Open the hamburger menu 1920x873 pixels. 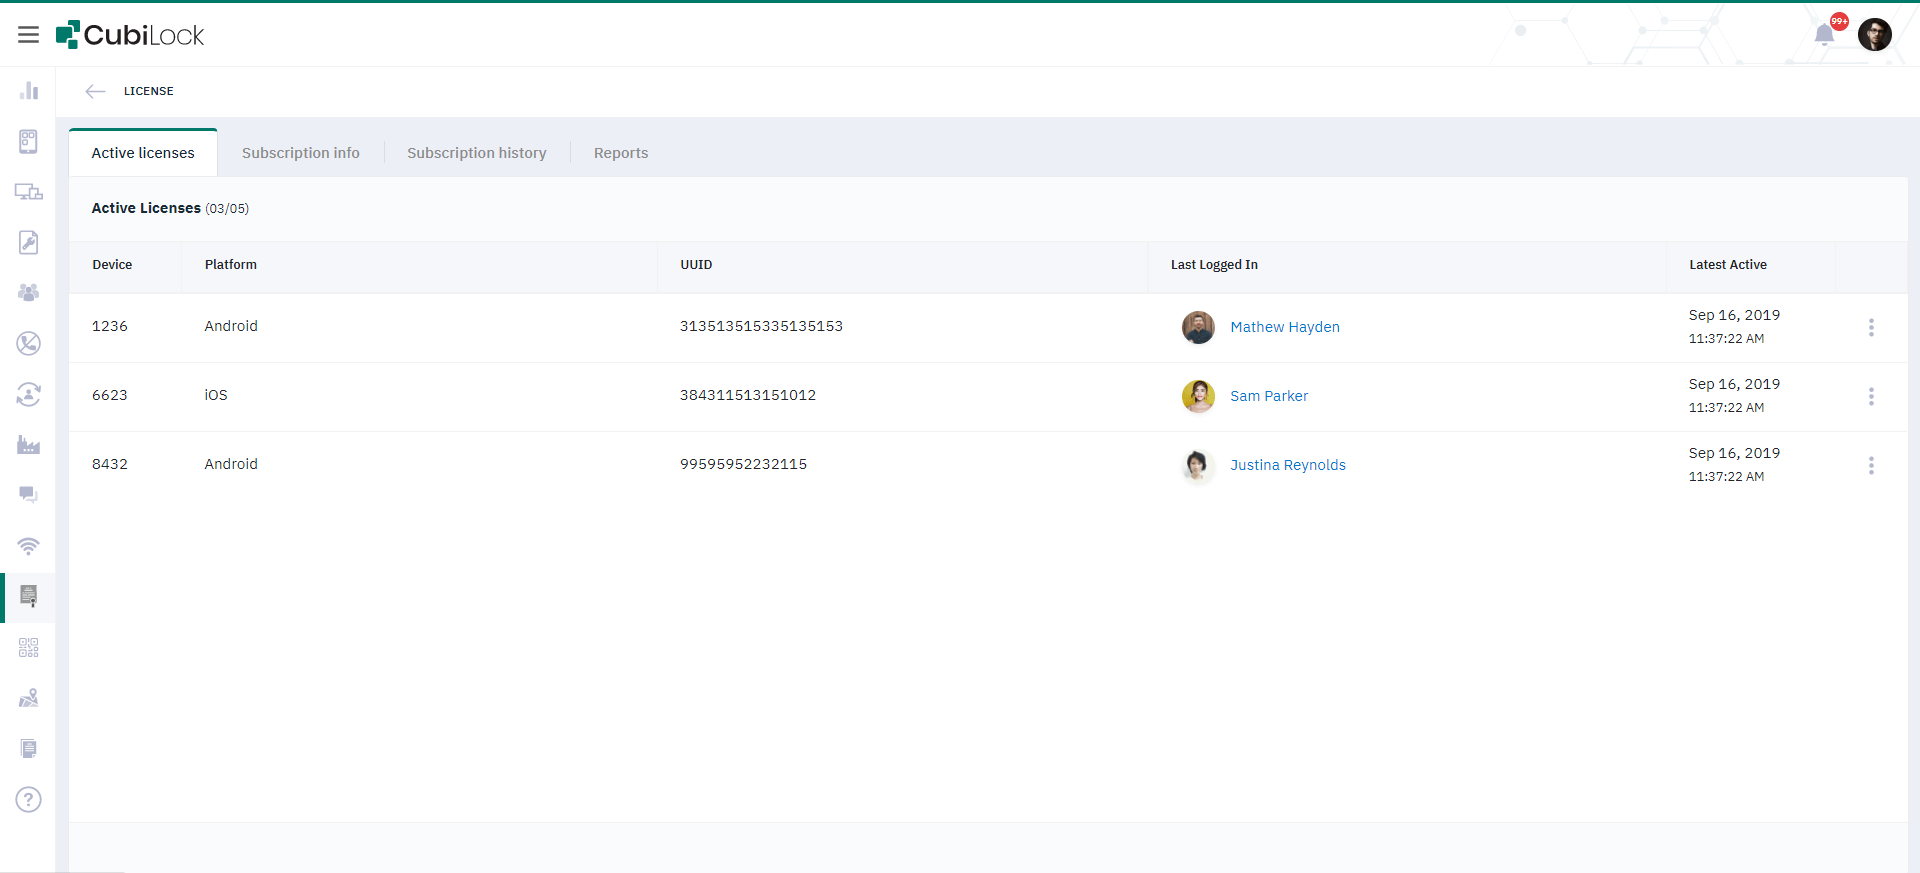point(28,35)
